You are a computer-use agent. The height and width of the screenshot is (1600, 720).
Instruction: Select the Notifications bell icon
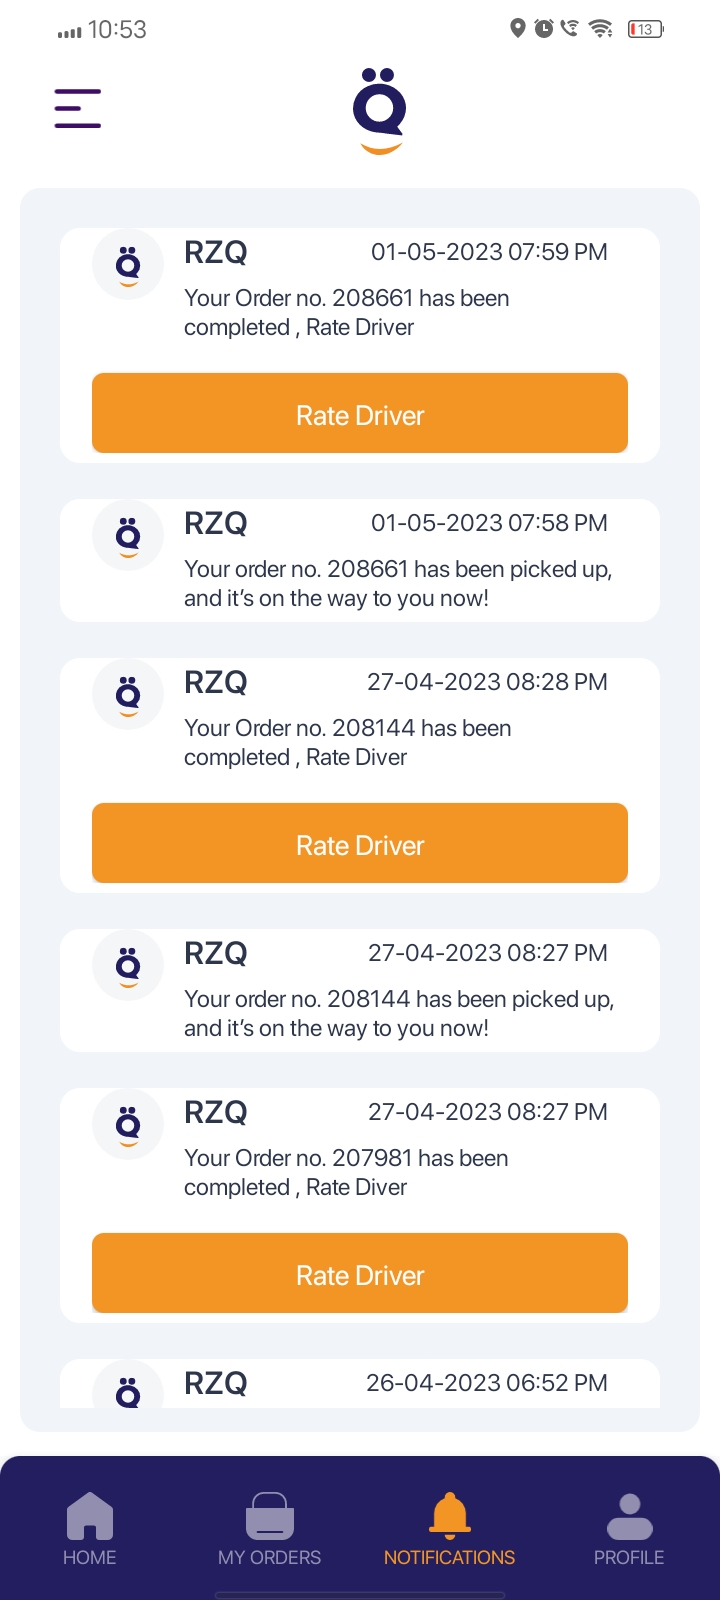coord(450,1515)
